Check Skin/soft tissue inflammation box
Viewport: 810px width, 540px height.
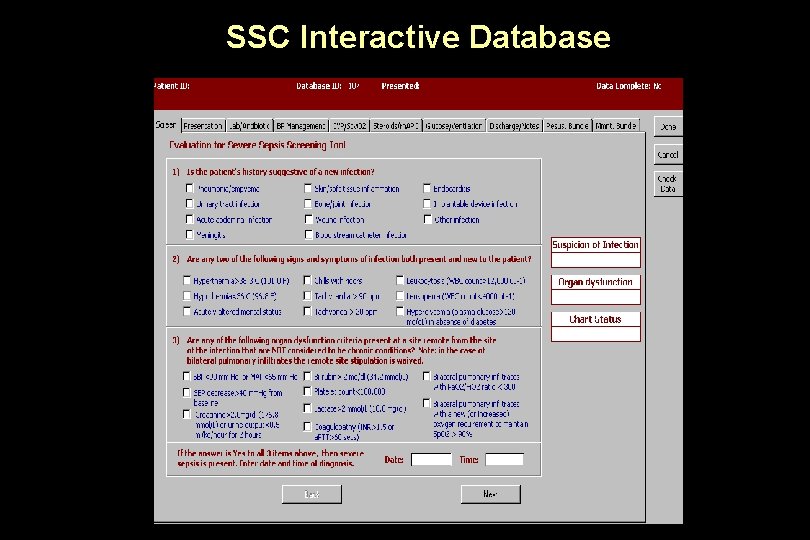click(308, 189)
